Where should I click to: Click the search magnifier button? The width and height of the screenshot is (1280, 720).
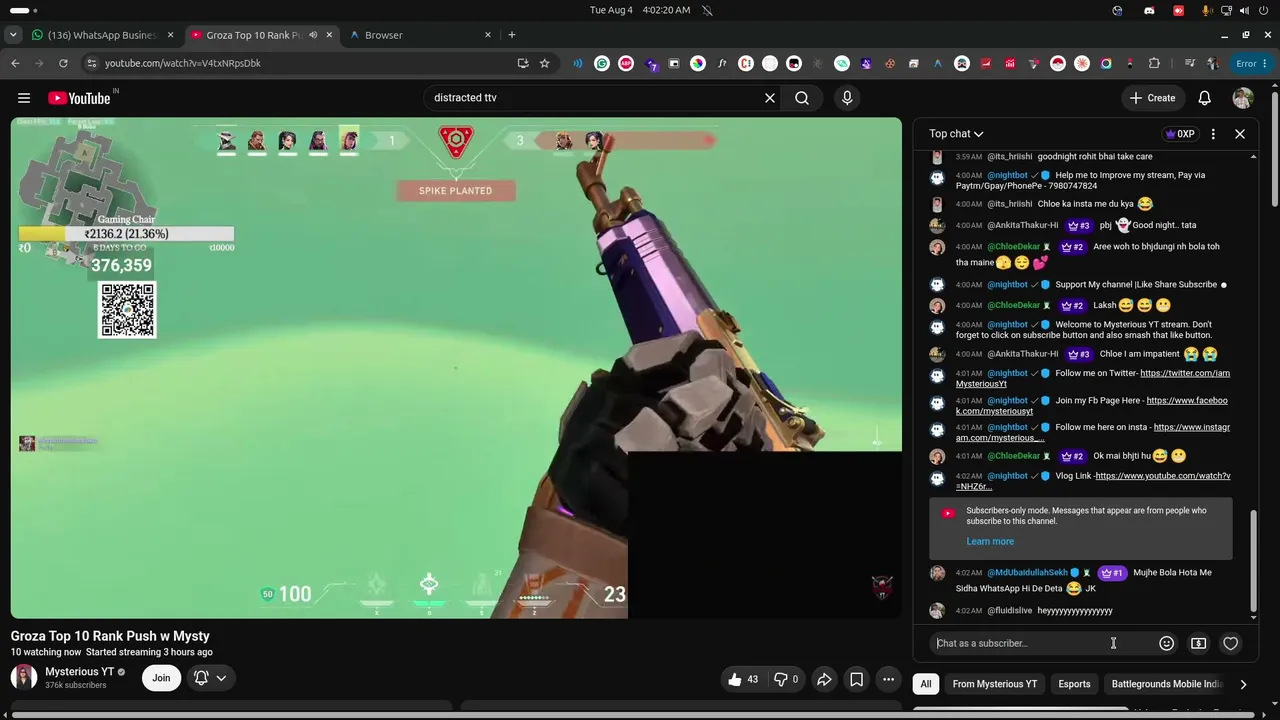point(802,98)
